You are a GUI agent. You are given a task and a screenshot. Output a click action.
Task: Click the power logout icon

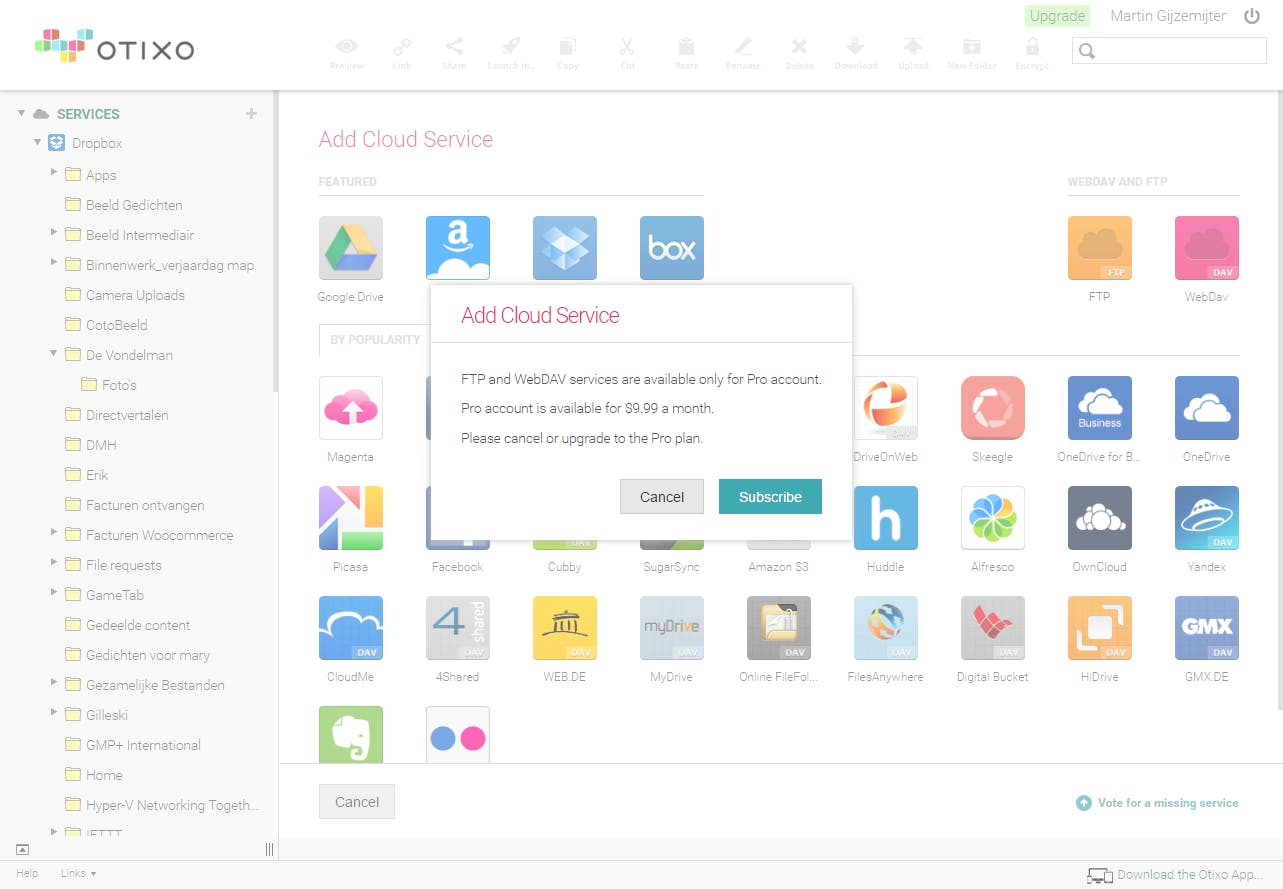[1252, 16]
